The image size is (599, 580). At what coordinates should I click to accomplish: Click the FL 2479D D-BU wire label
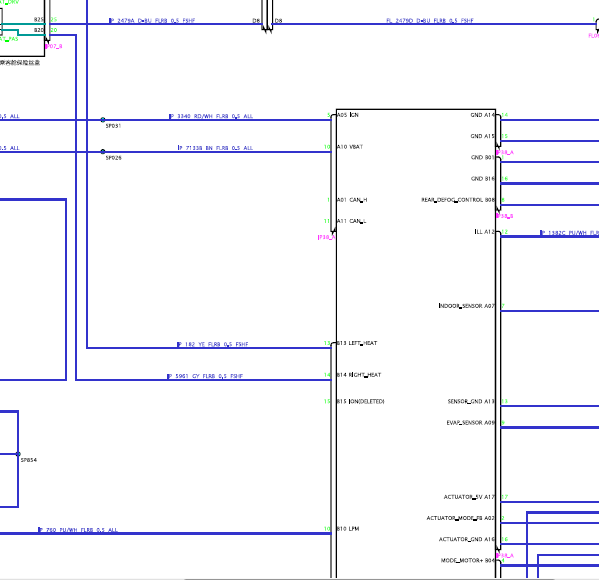pyautogui.click(x=430, y=21)
